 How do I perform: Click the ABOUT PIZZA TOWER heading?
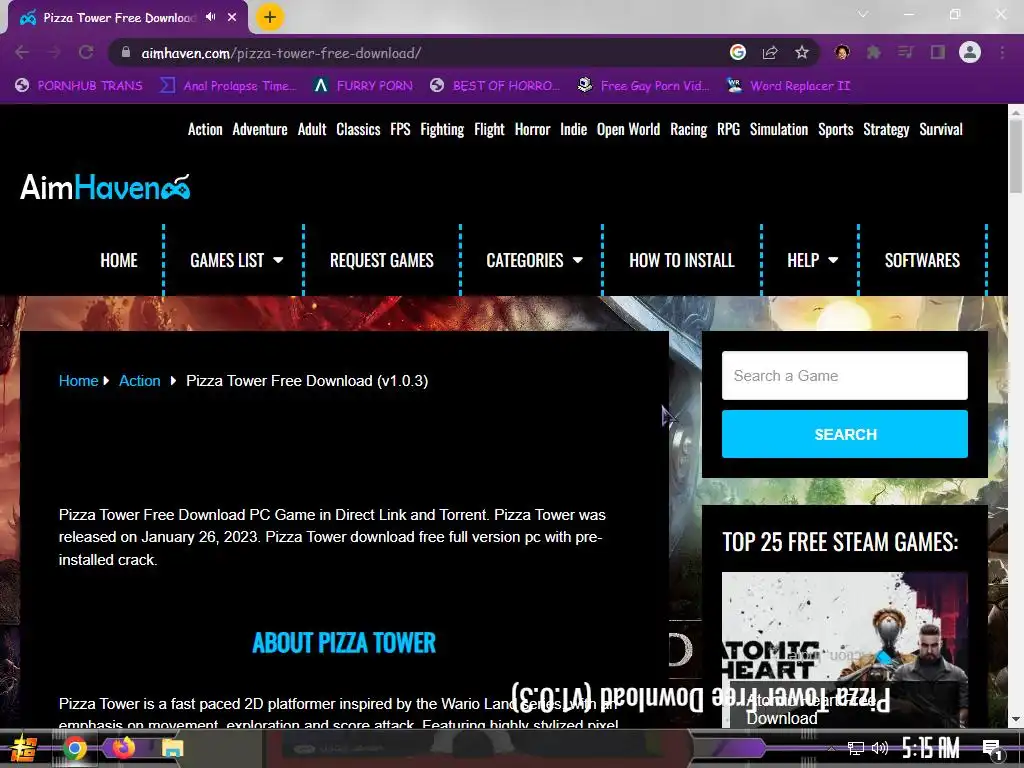pos(344,643)
